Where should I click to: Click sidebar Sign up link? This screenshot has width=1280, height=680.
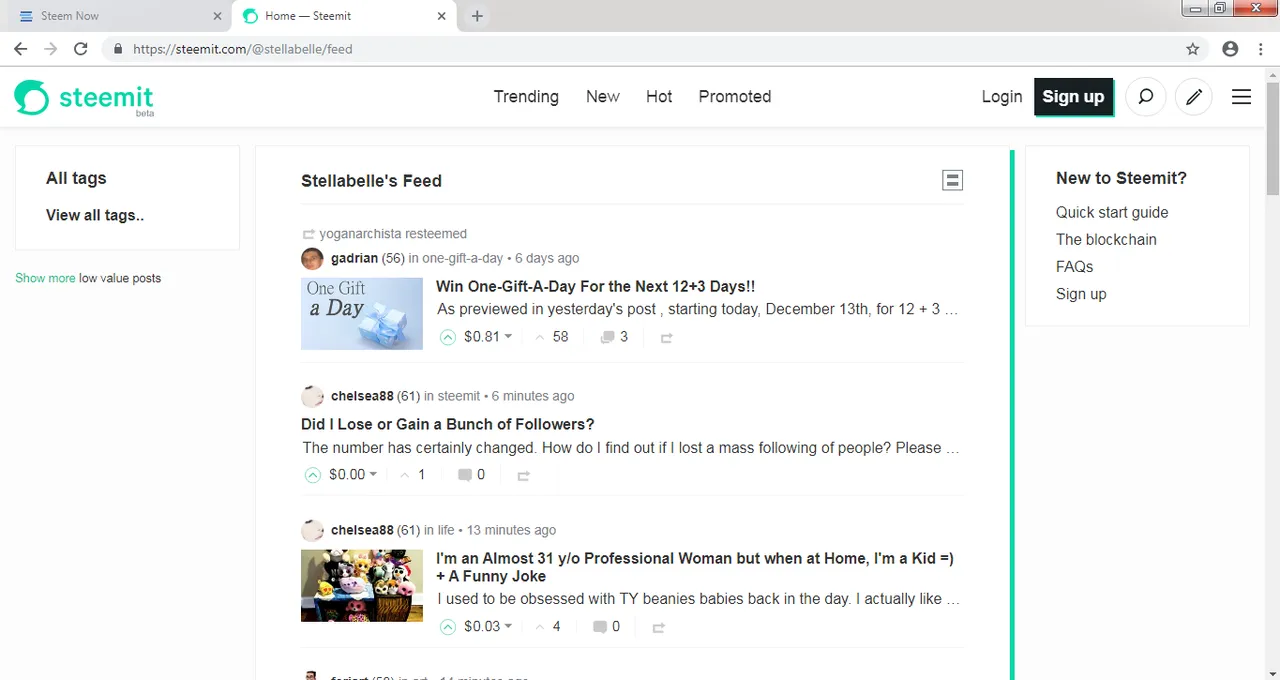pos(1081,294)
